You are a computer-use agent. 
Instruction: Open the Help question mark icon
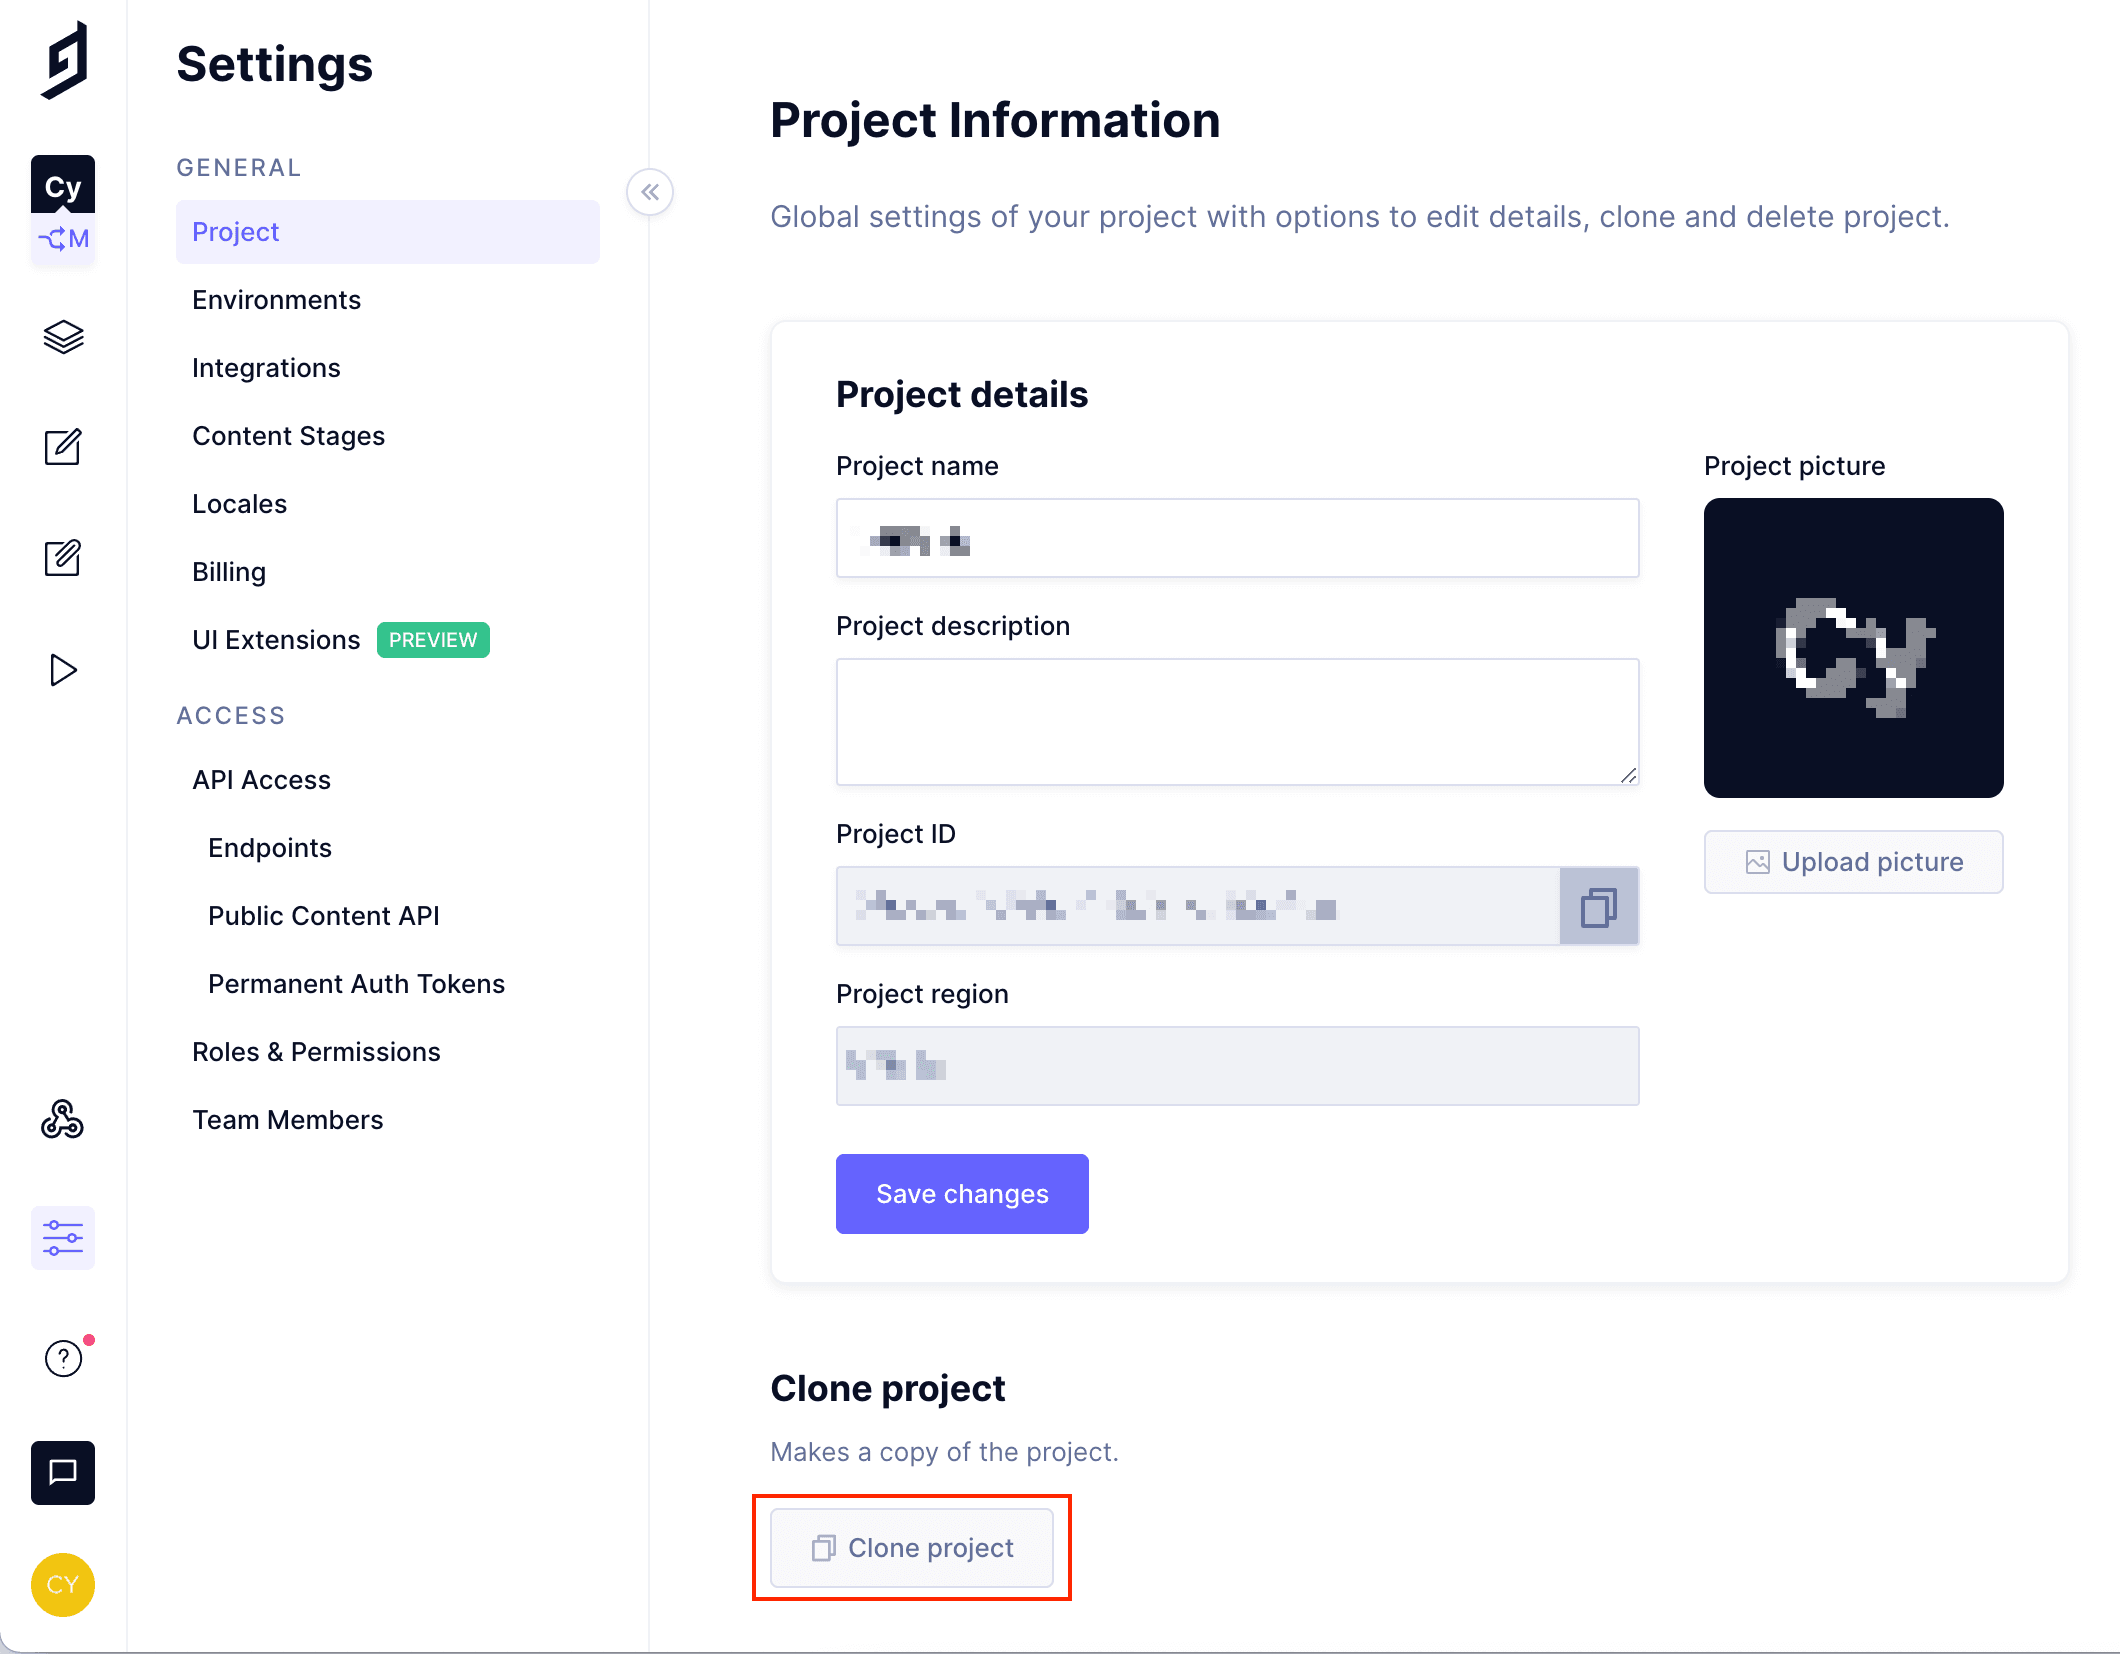tap(63, 1358)
